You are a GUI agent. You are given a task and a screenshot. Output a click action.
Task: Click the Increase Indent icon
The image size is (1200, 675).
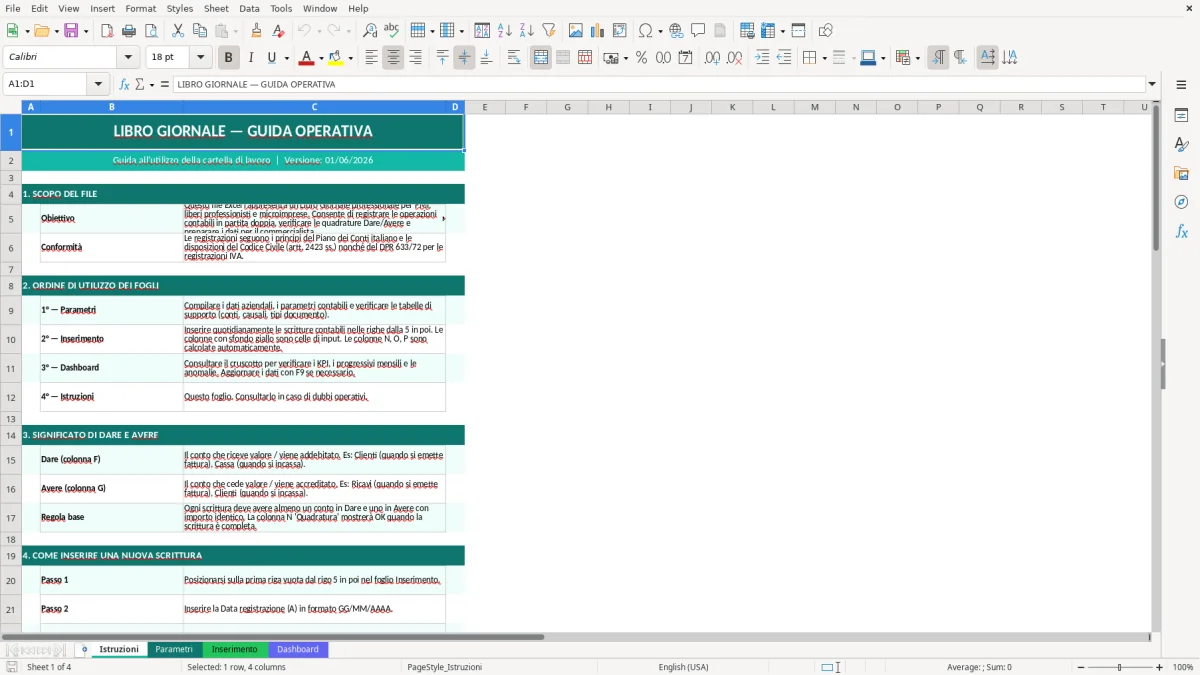click(x=762, y=58)
